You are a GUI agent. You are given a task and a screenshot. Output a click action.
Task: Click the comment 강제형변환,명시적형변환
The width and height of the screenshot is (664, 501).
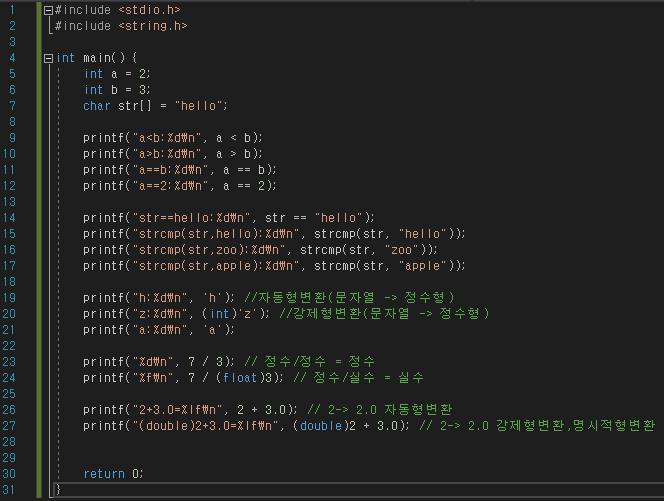tap(575, 426)
